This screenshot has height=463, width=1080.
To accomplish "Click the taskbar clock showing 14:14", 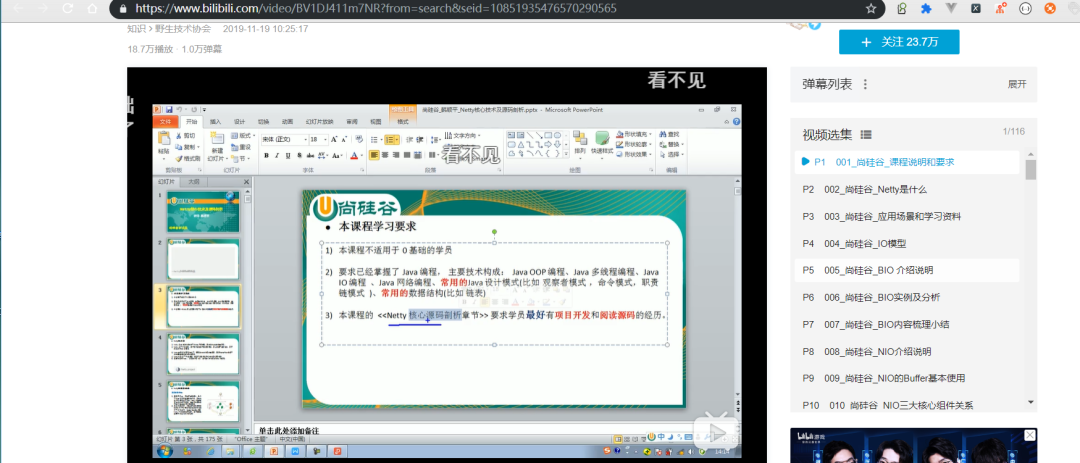I will (722, 451).
